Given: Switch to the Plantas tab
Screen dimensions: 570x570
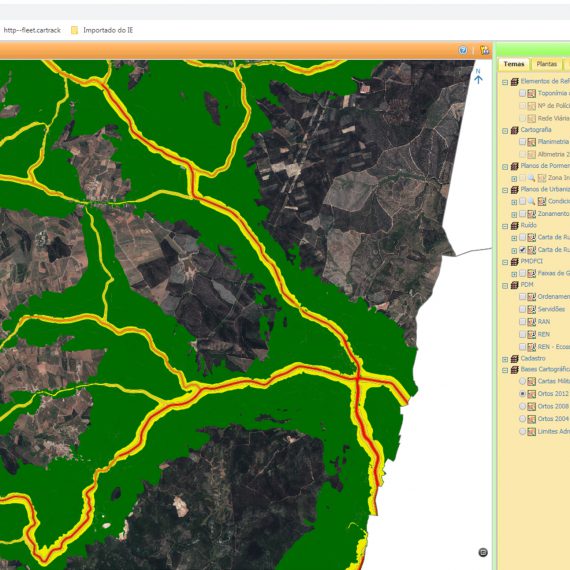Looking at the screenshot, I should [546, 64].
